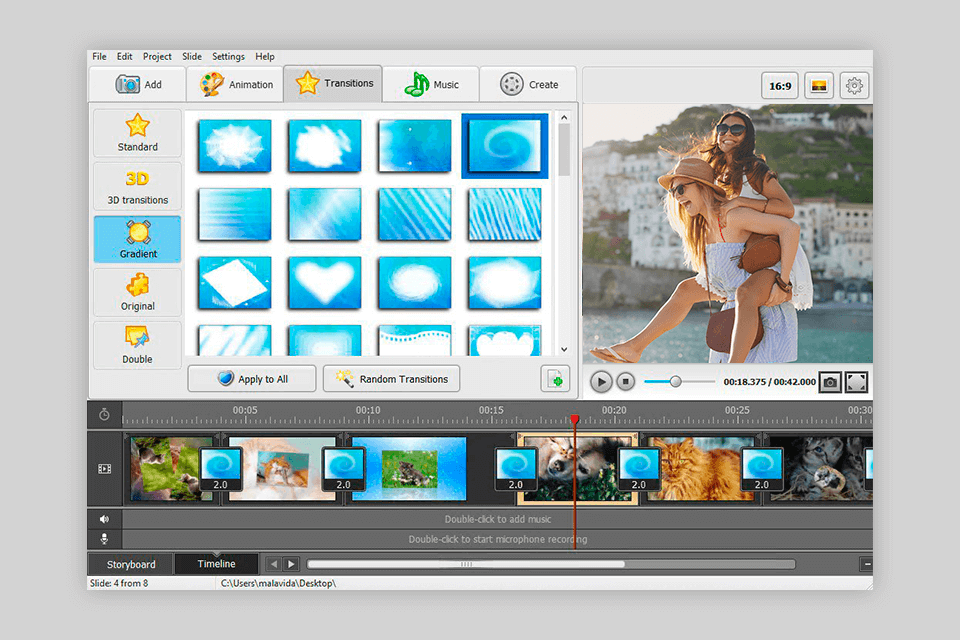
Task: Play the slideshow preview
Action: point(601,382)
